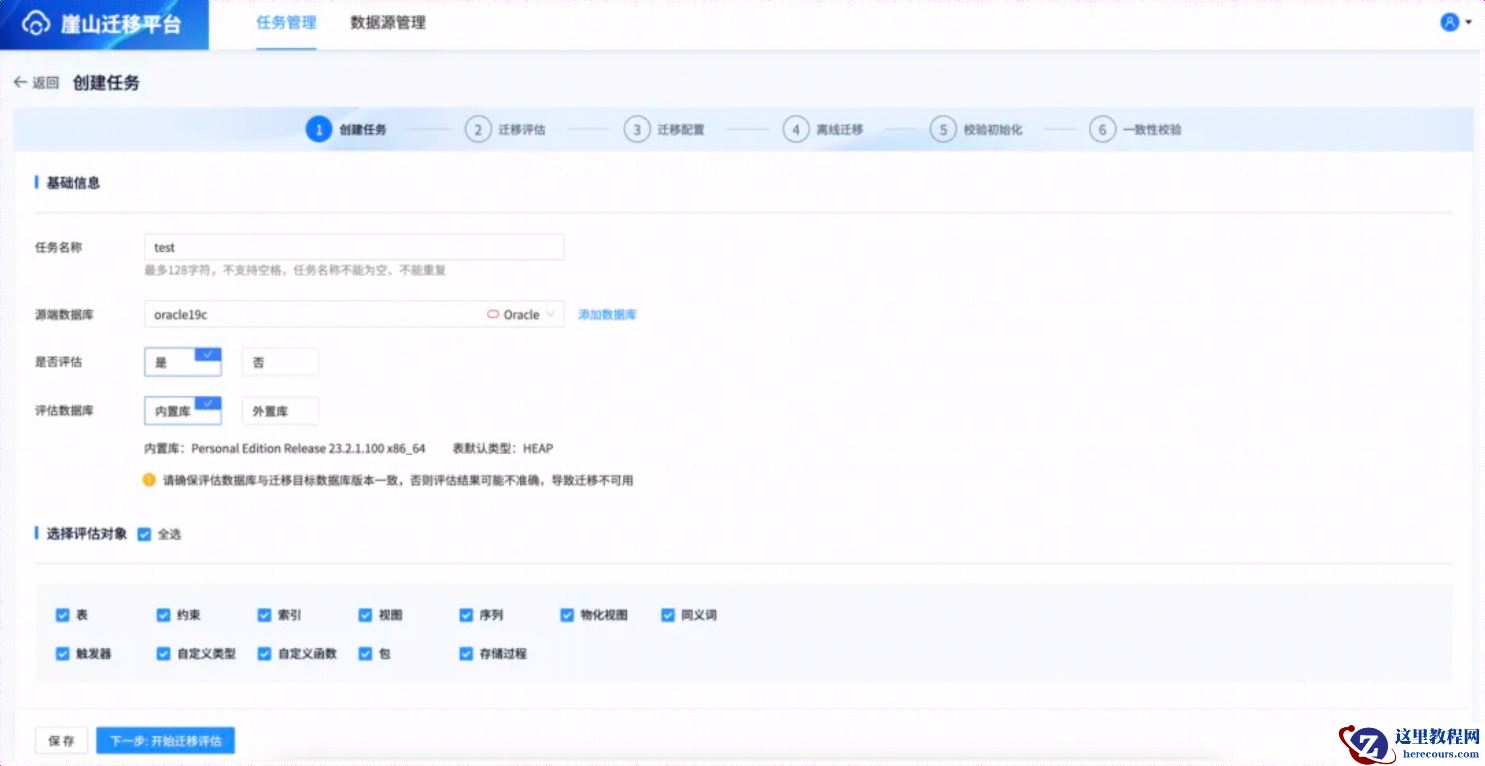Uncheck the 存储过程 checkbox
Viewport: 1485px width, 766px height.
point(466,654)
